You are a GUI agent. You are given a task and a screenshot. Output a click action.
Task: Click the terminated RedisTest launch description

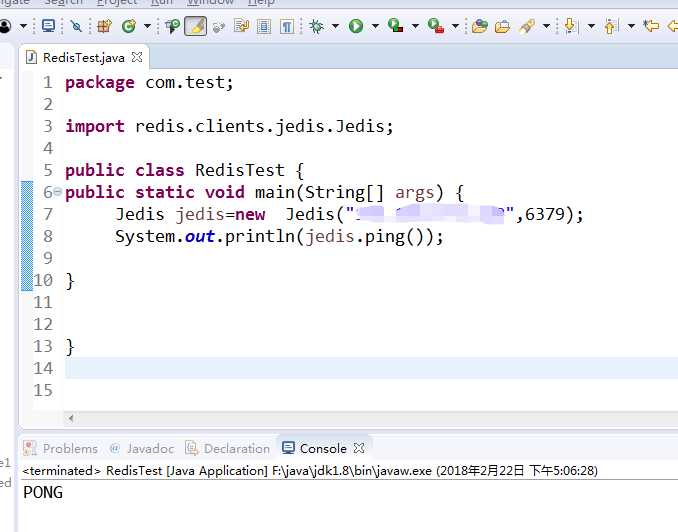coord(310,471)
